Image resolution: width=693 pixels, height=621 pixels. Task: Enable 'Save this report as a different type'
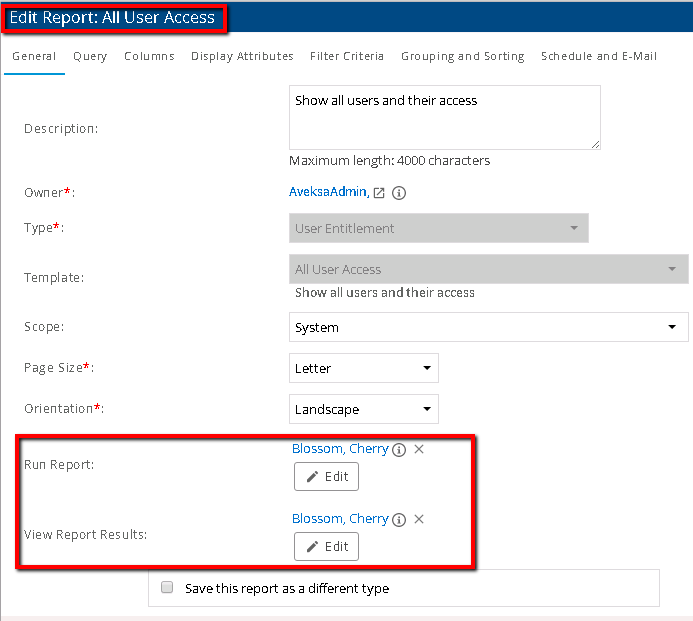tap(168, 588)
